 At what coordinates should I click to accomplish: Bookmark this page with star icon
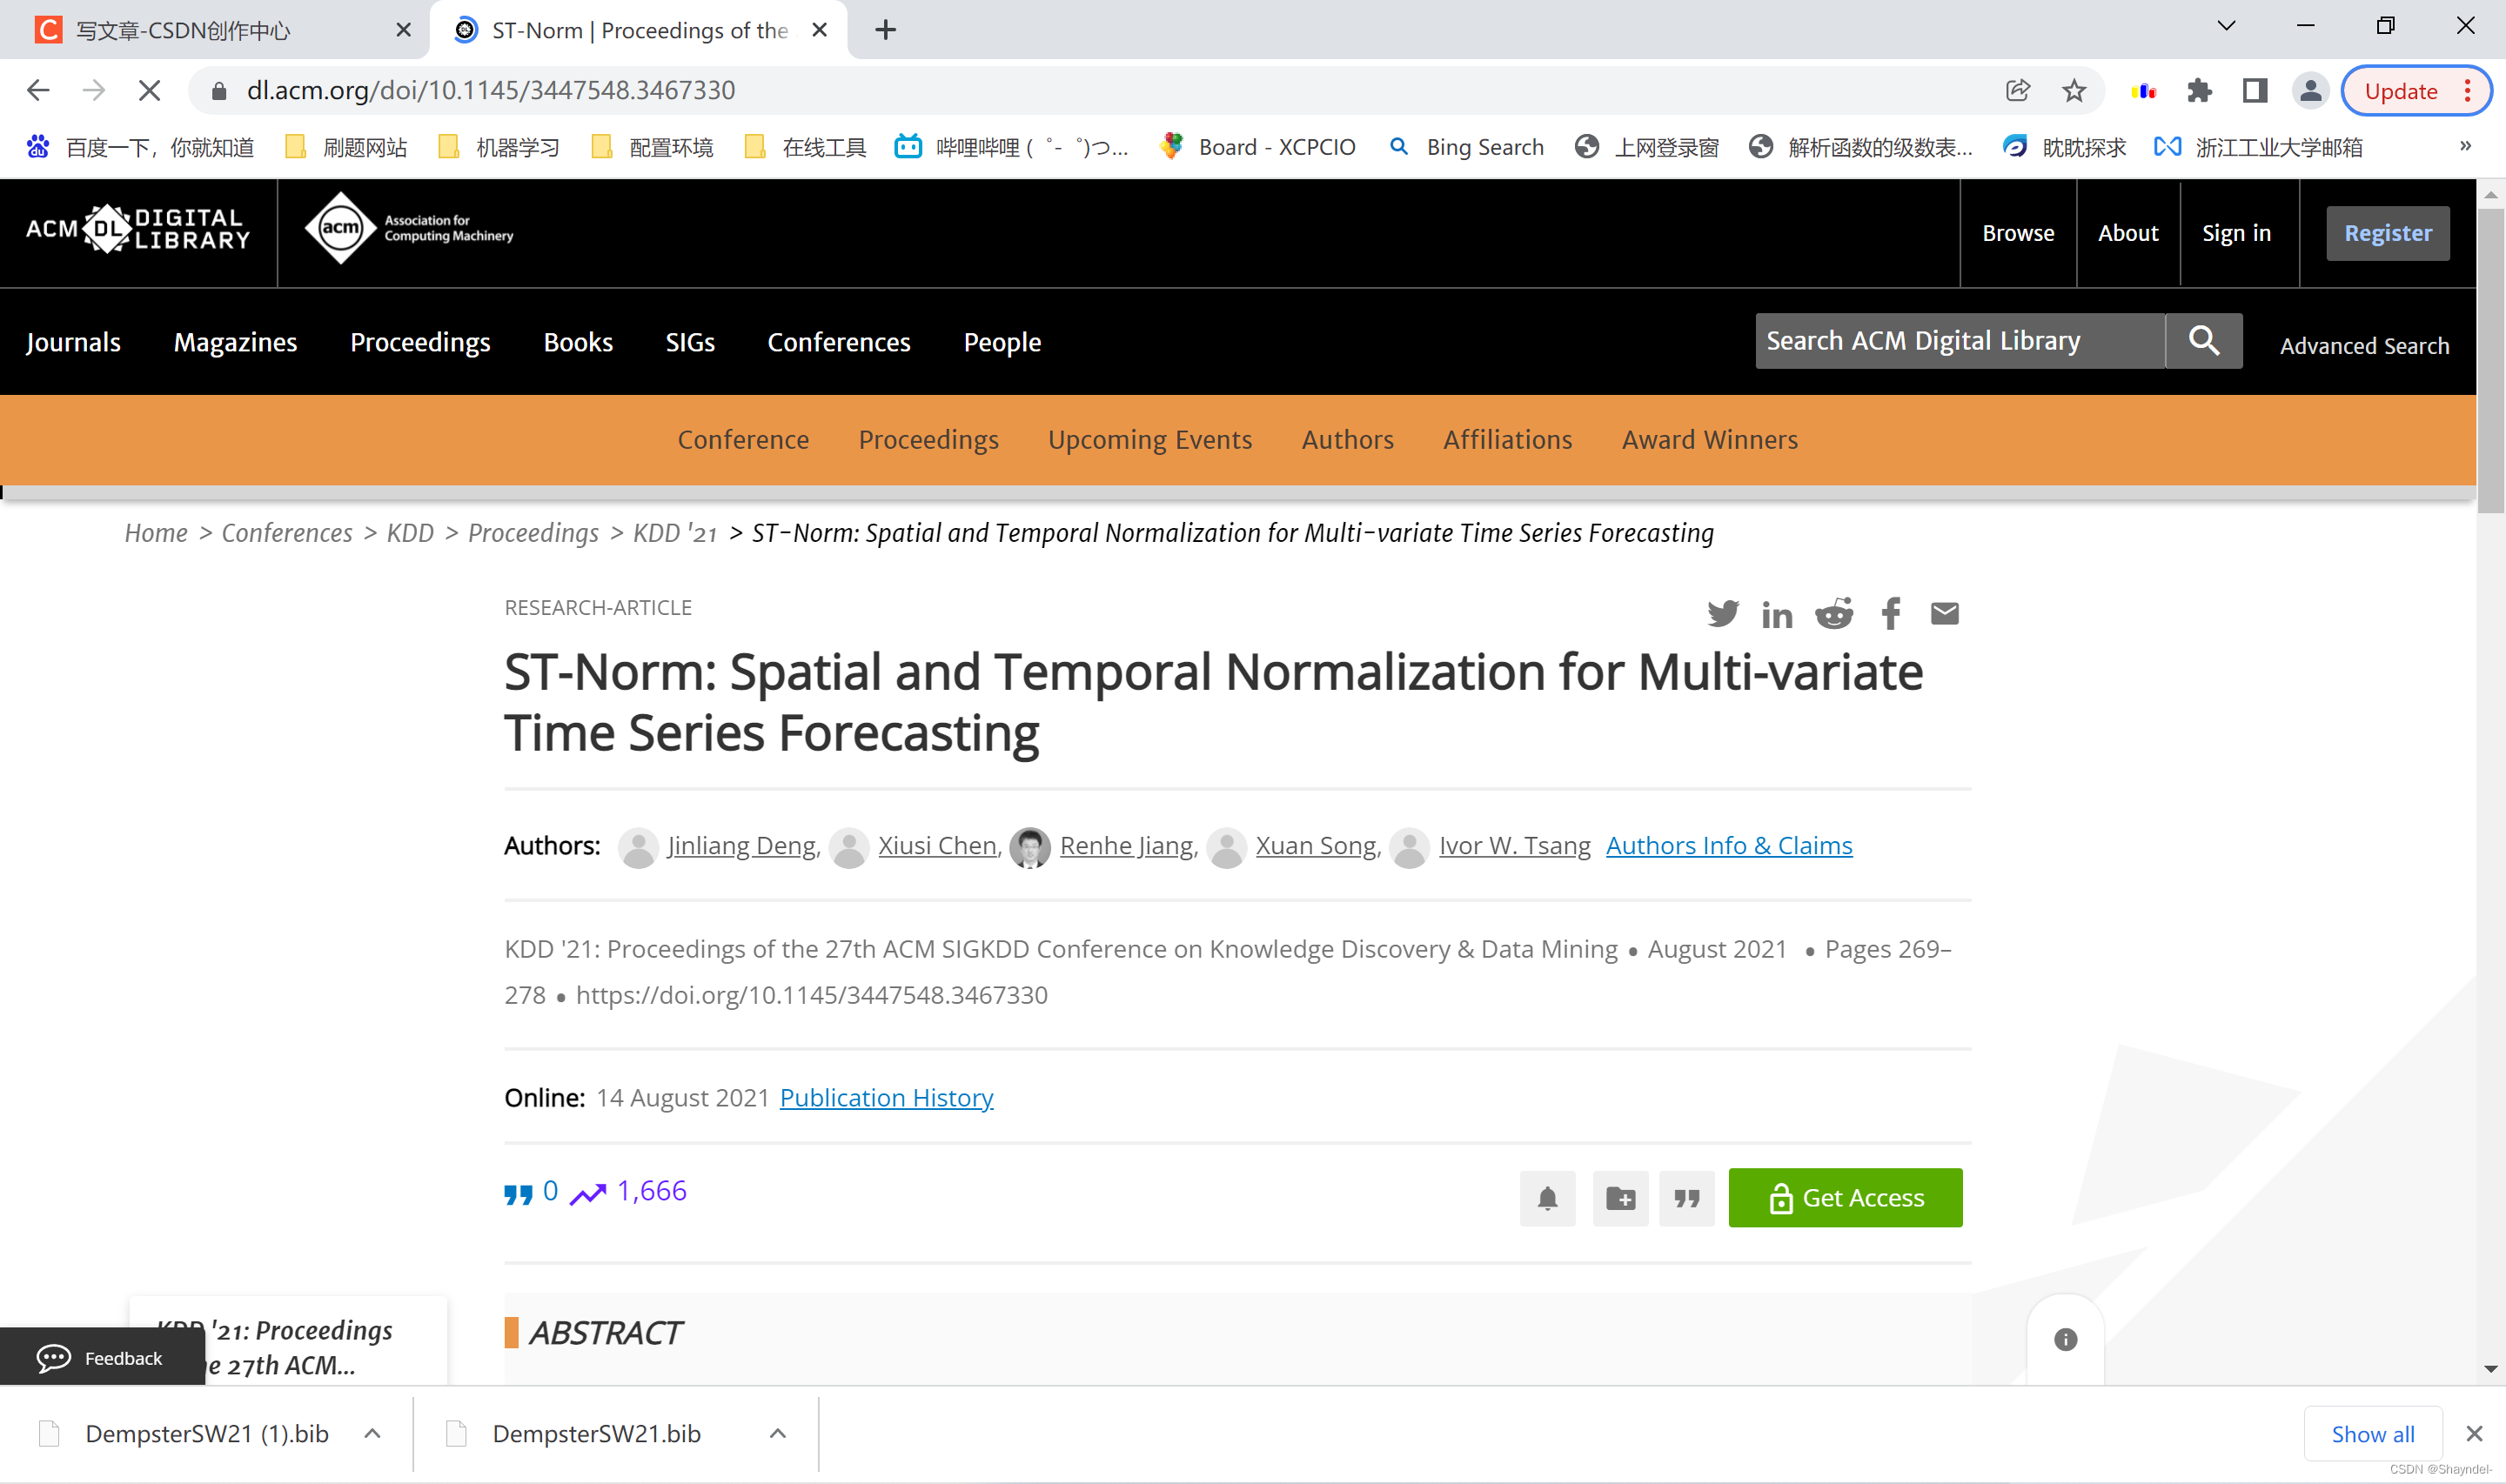tap(2074, 91)
